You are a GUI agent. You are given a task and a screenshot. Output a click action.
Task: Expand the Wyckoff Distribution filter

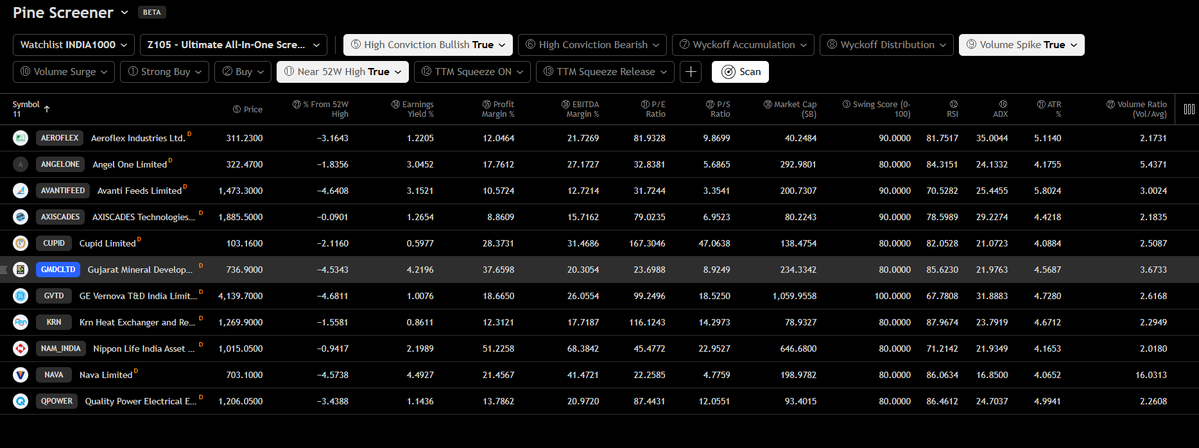tap(887, 45)
